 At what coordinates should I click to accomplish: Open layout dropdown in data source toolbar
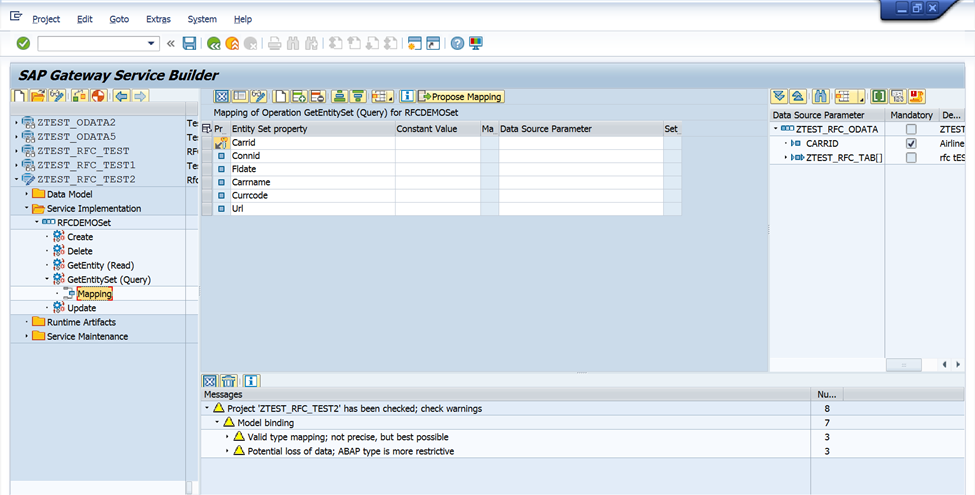coord(861,97)
